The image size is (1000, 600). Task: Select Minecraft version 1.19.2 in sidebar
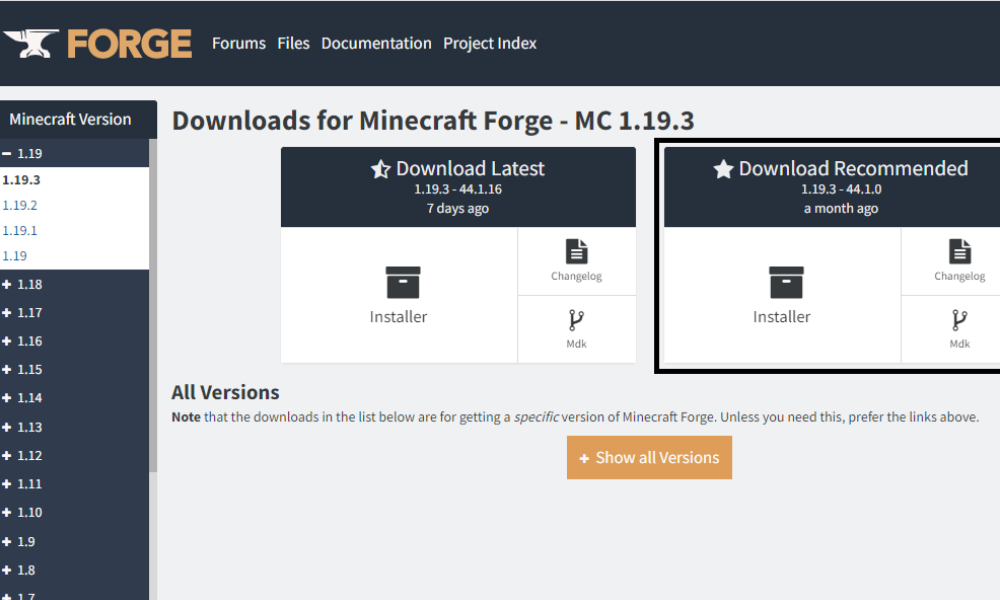[x=22, y=205]
